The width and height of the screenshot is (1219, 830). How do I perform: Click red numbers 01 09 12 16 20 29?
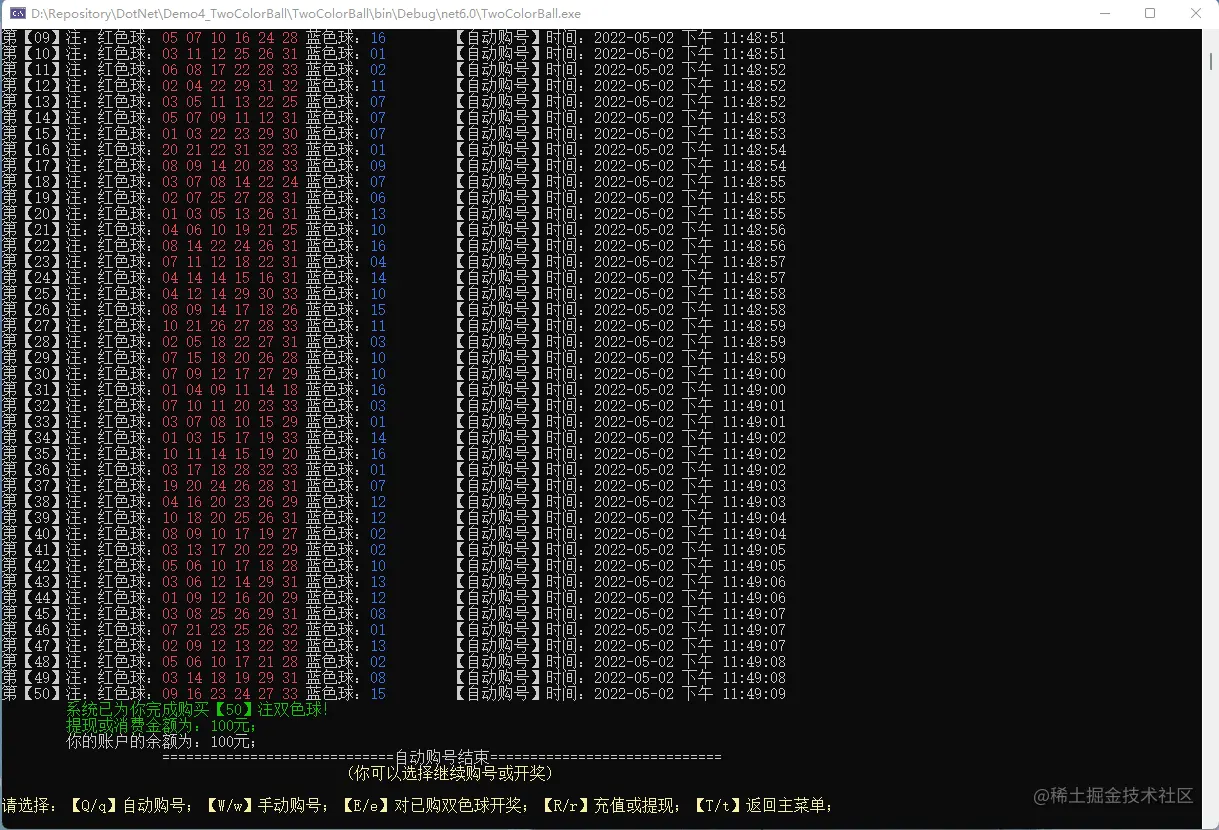tap(230, 598)
